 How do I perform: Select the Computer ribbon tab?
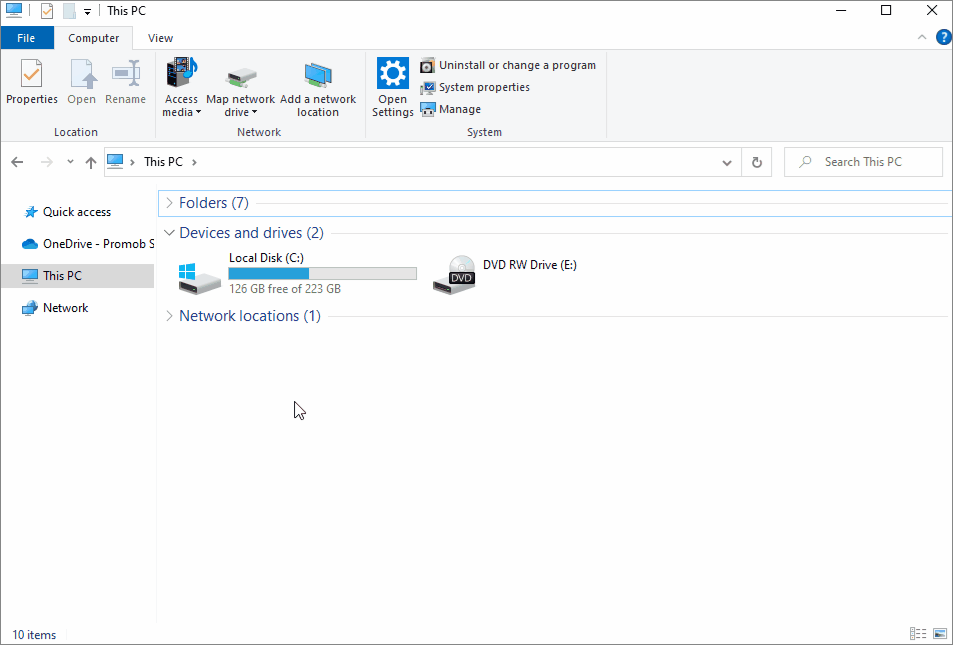click(x=94, y=38)
